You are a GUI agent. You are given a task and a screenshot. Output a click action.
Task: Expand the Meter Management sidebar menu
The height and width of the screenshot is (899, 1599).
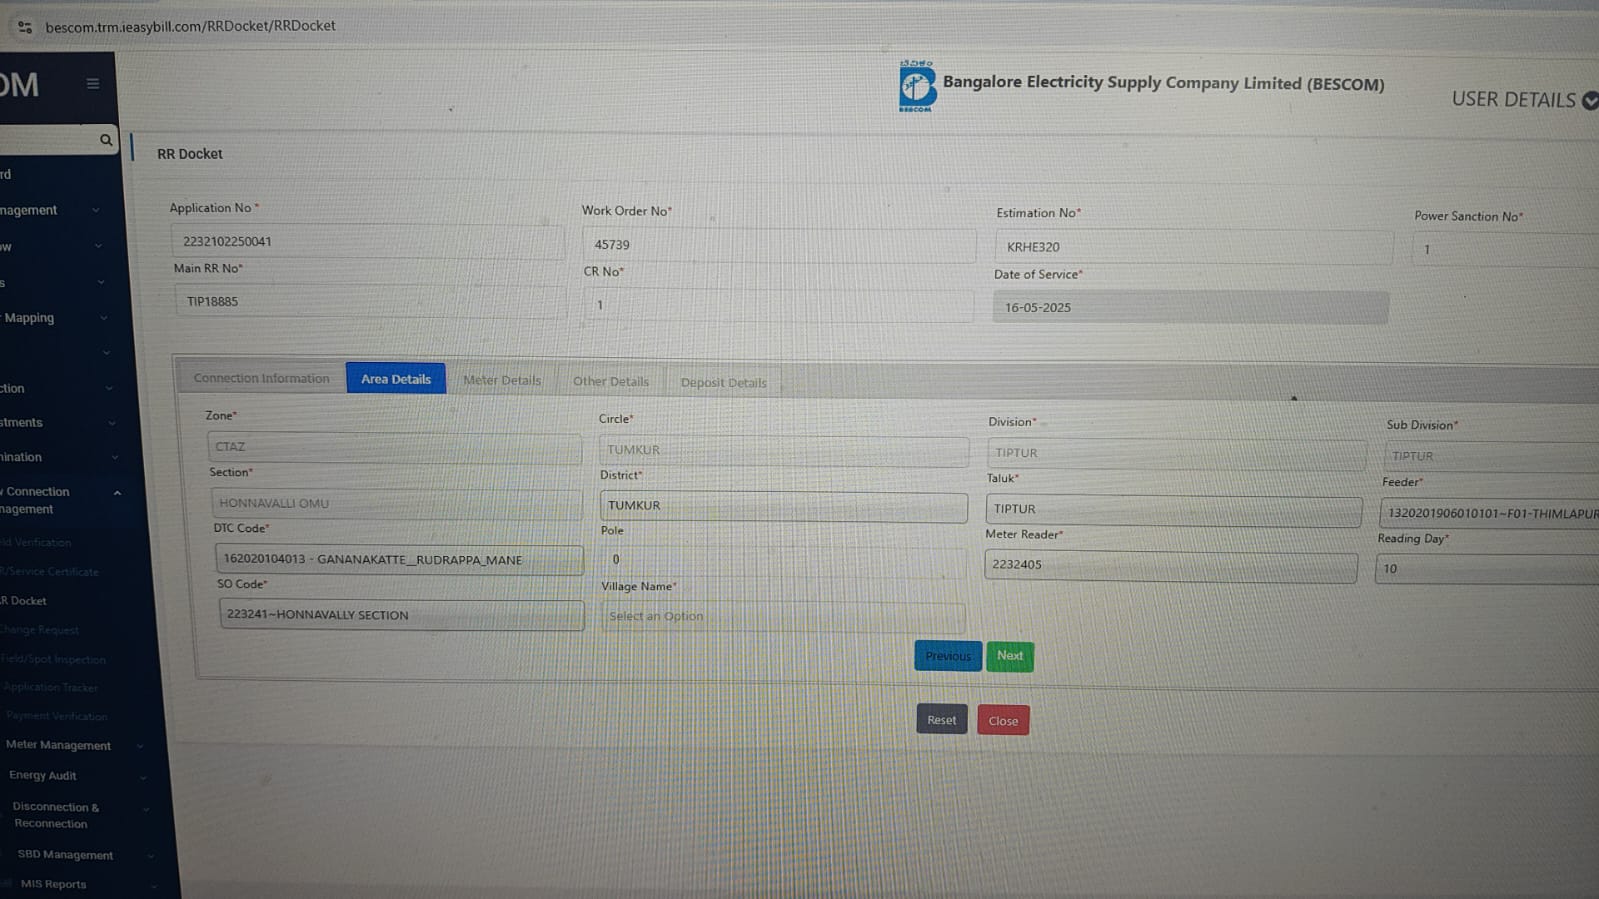[x=75, y=746]
